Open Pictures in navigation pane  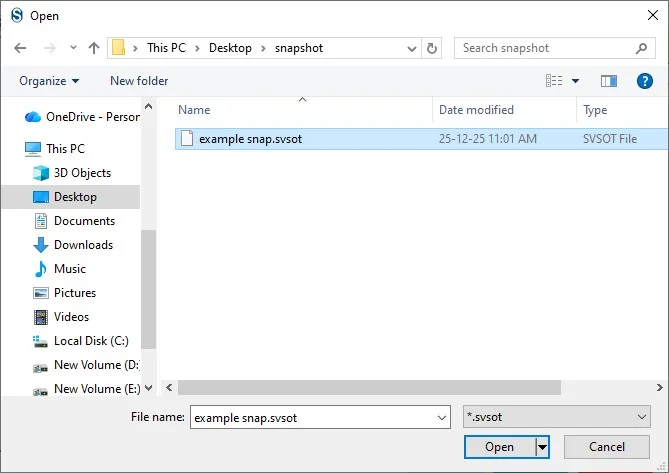click(x=65, y=293)
